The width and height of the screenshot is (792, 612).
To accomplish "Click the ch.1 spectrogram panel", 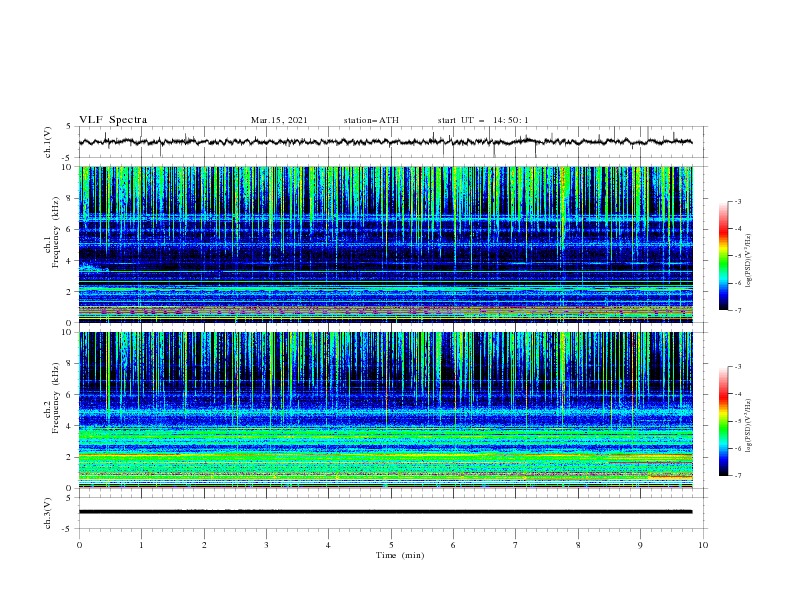I will [385, 244].
